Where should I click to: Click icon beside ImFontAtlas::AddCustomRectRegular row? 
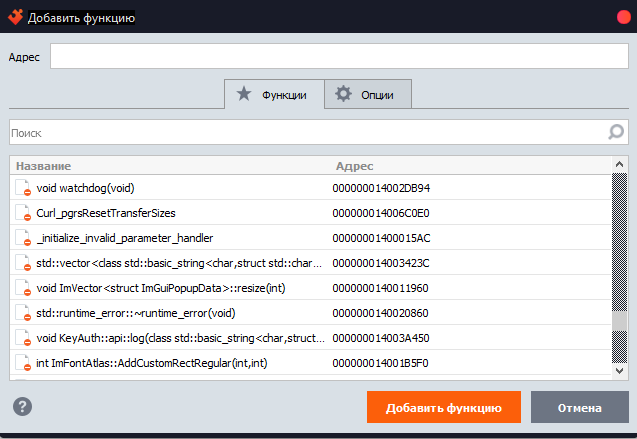[24, 363]
